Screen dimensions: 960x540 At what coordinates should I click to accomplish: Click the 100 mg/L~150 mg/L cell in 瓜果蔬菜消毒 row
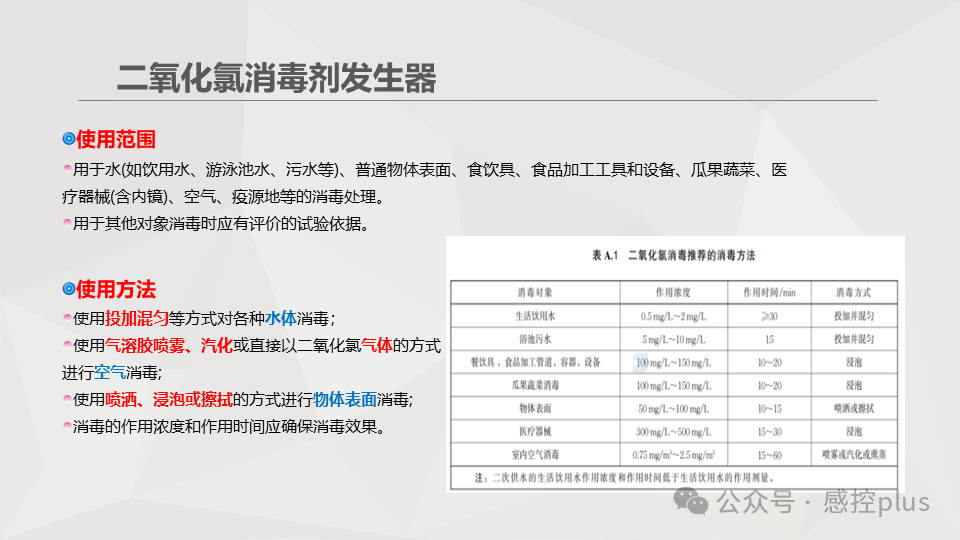coord(673,386)
